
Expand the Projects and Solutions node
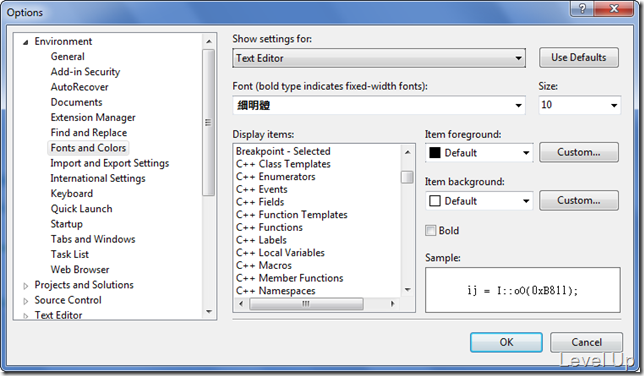pyautogui.click(x=25, y=286)
